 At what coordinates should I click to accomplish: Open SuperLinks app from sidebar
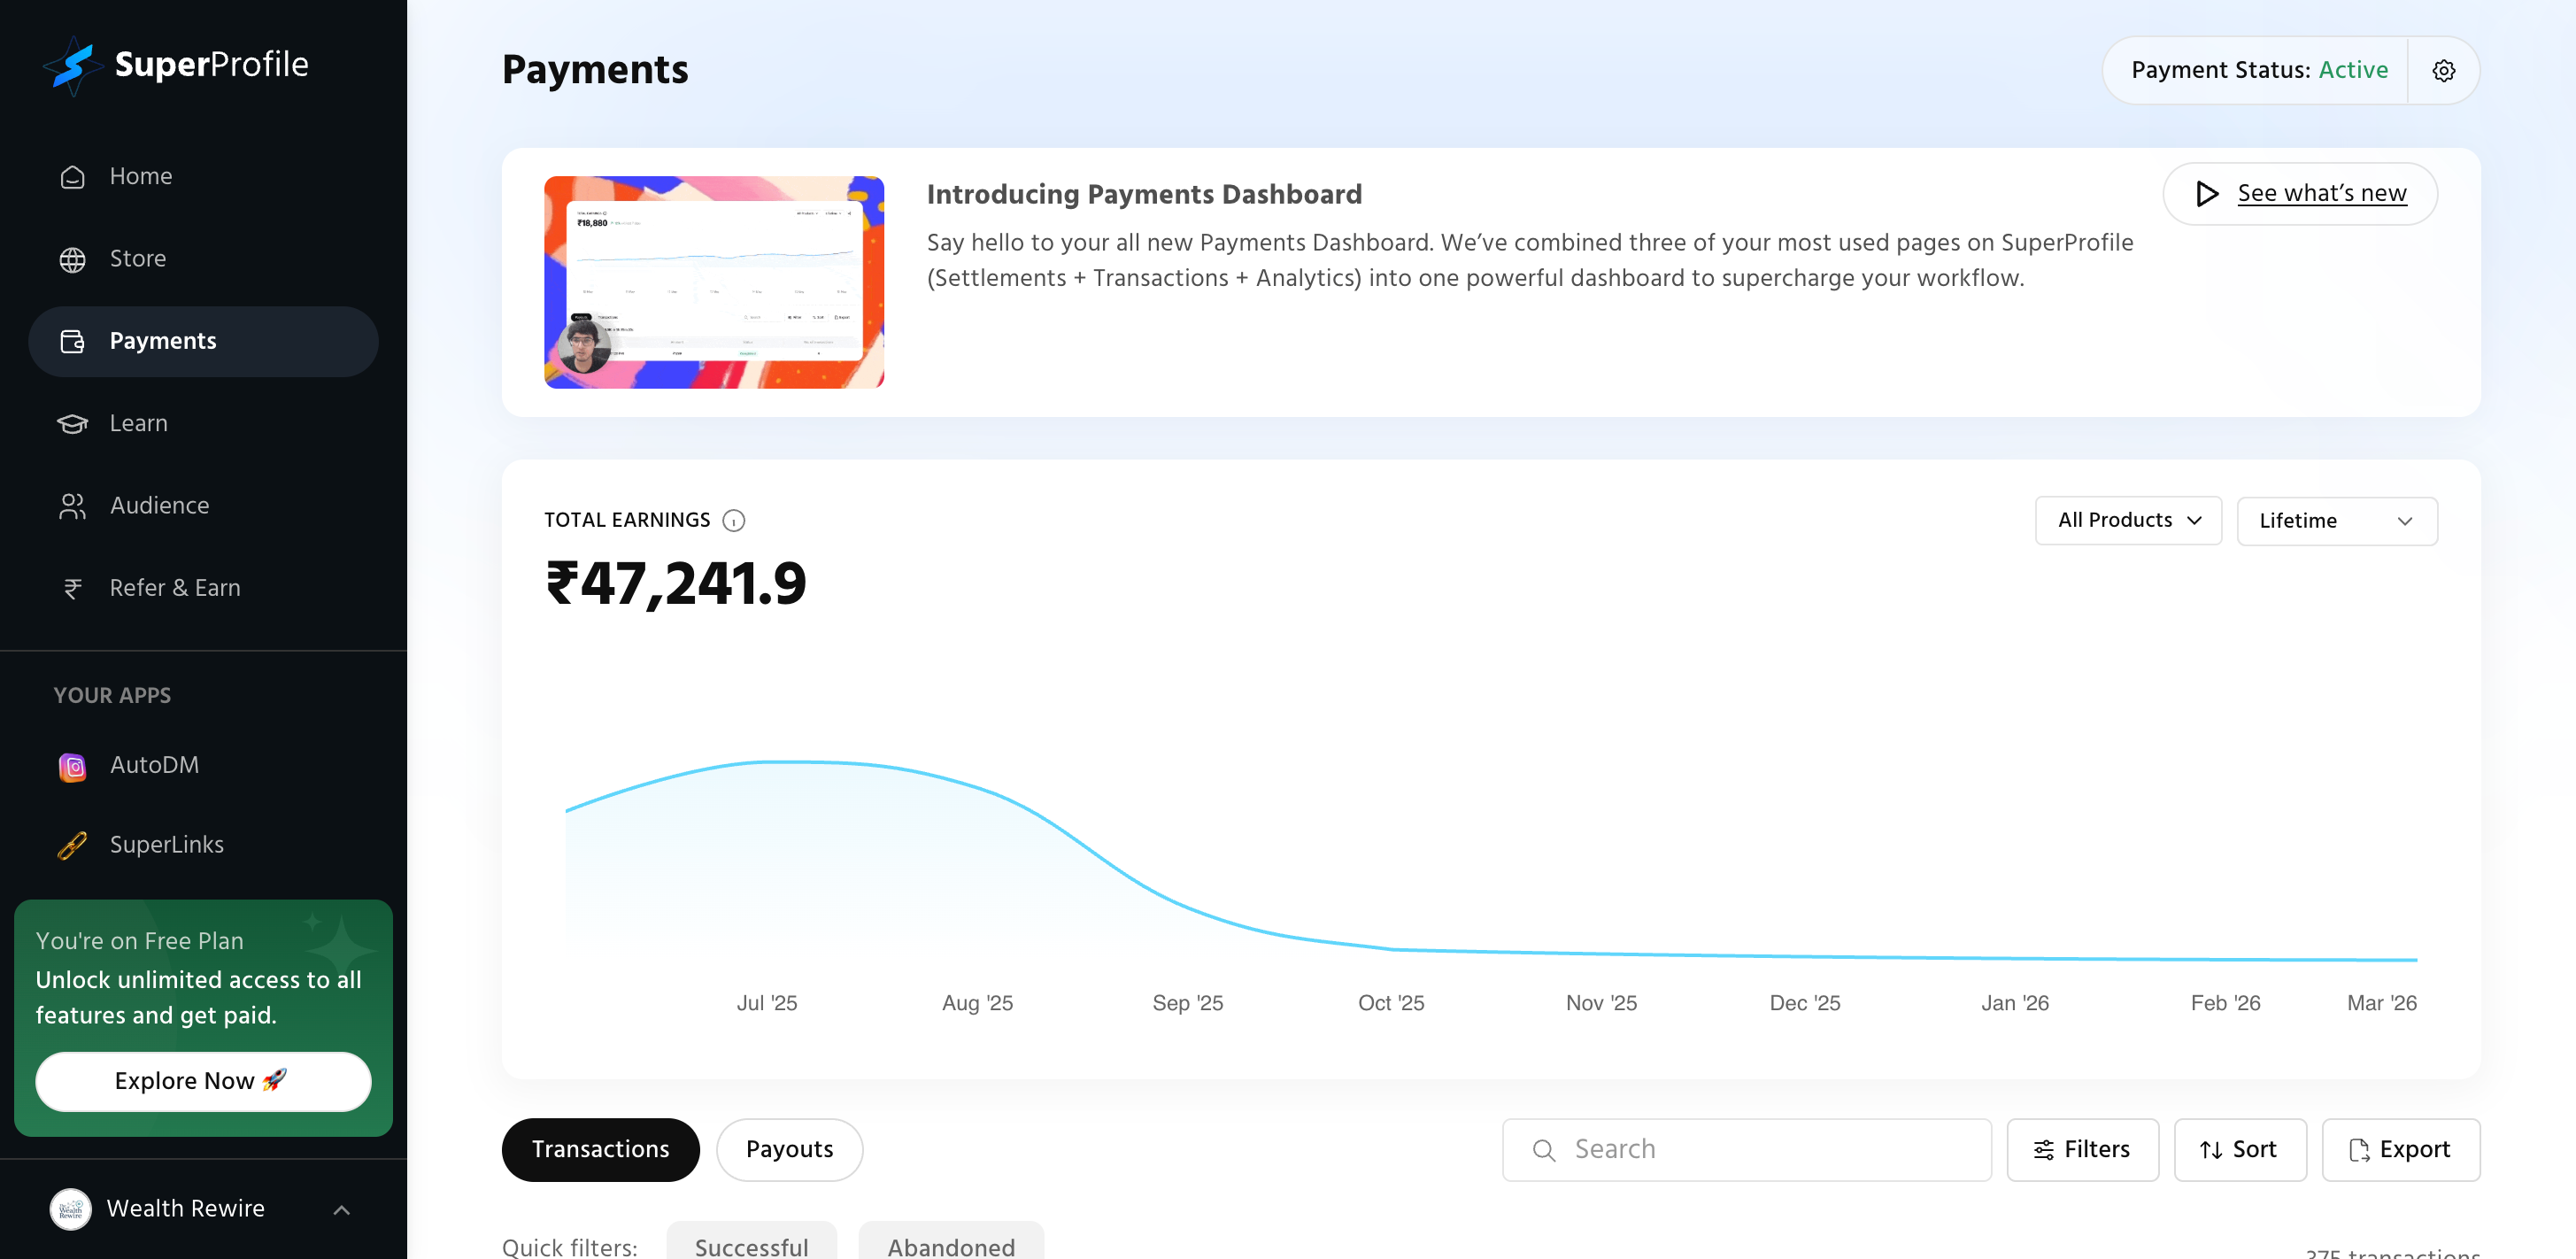point(166,845)
